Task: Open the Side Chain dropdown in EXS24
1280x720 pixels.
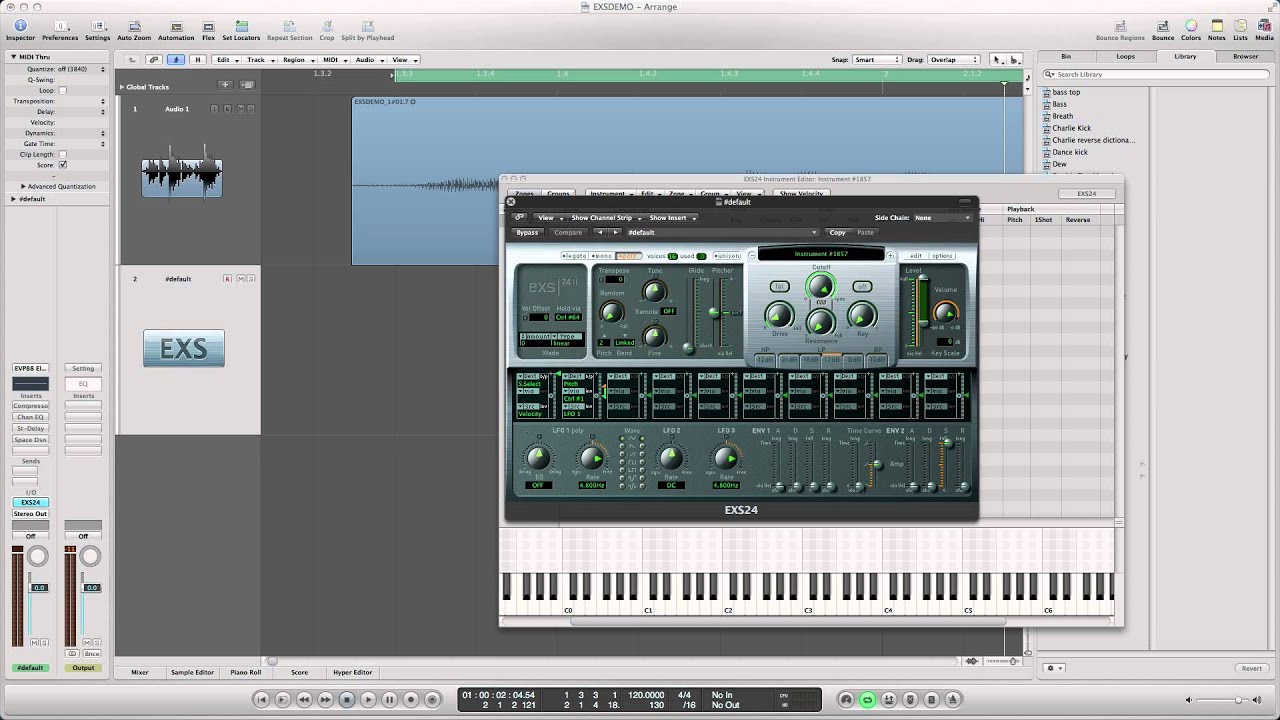Action: pyautogui.click(x=941, y=217)
